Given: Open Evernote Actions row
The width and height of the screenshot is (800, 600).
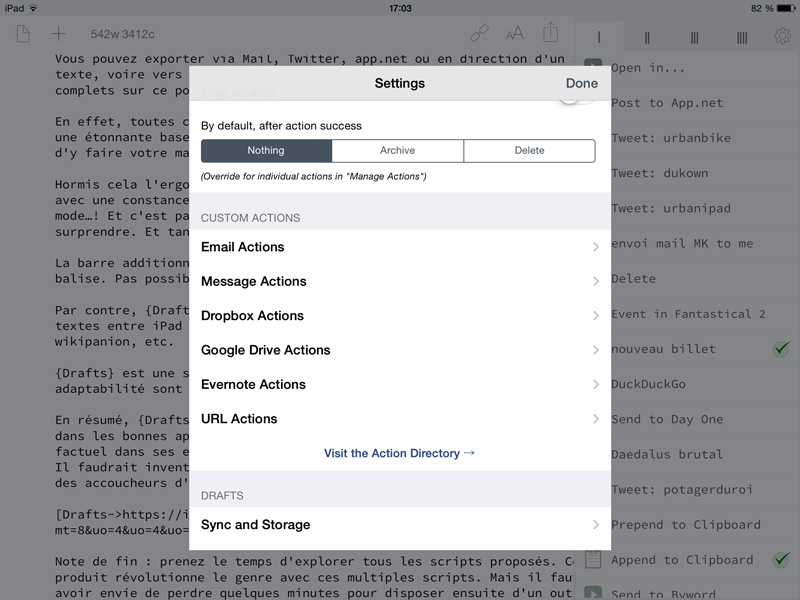Looking at the screenshot, I should (399, 384).
